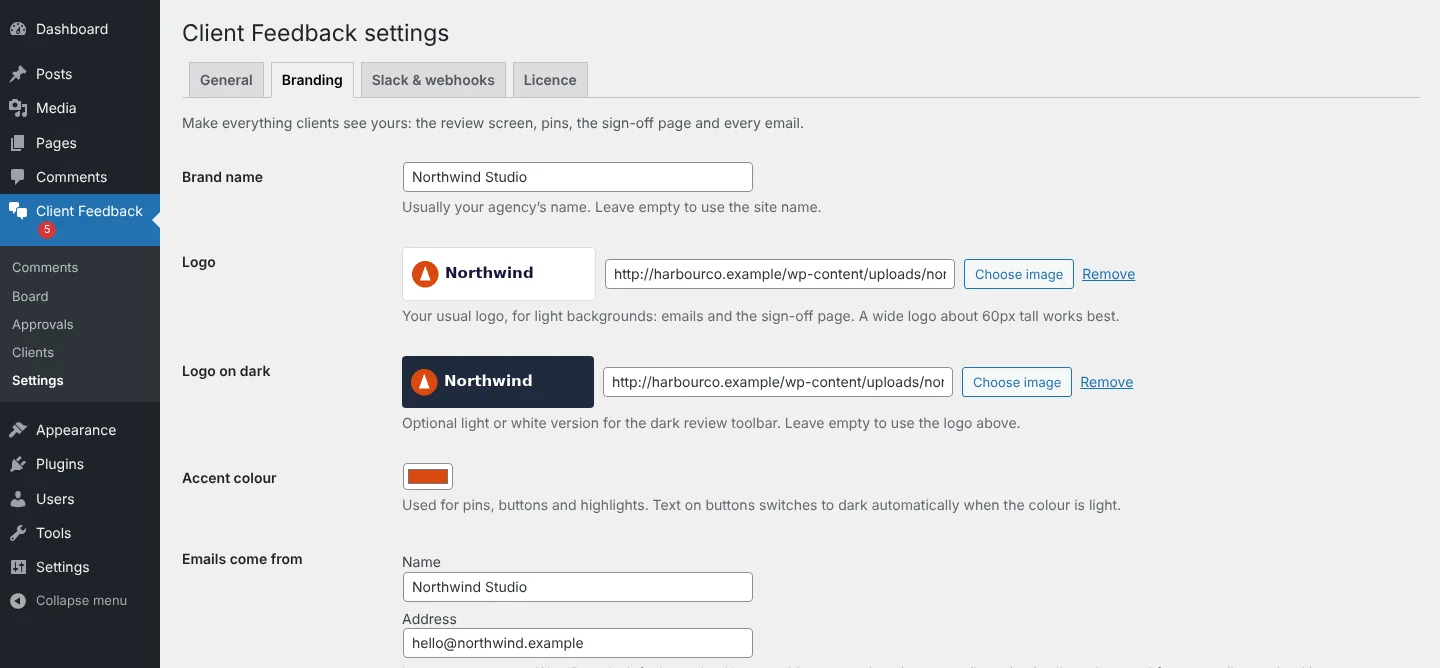Click the Logo on dark label
The height and width of the screenshot is (668, 1440).
pos(226,371)
